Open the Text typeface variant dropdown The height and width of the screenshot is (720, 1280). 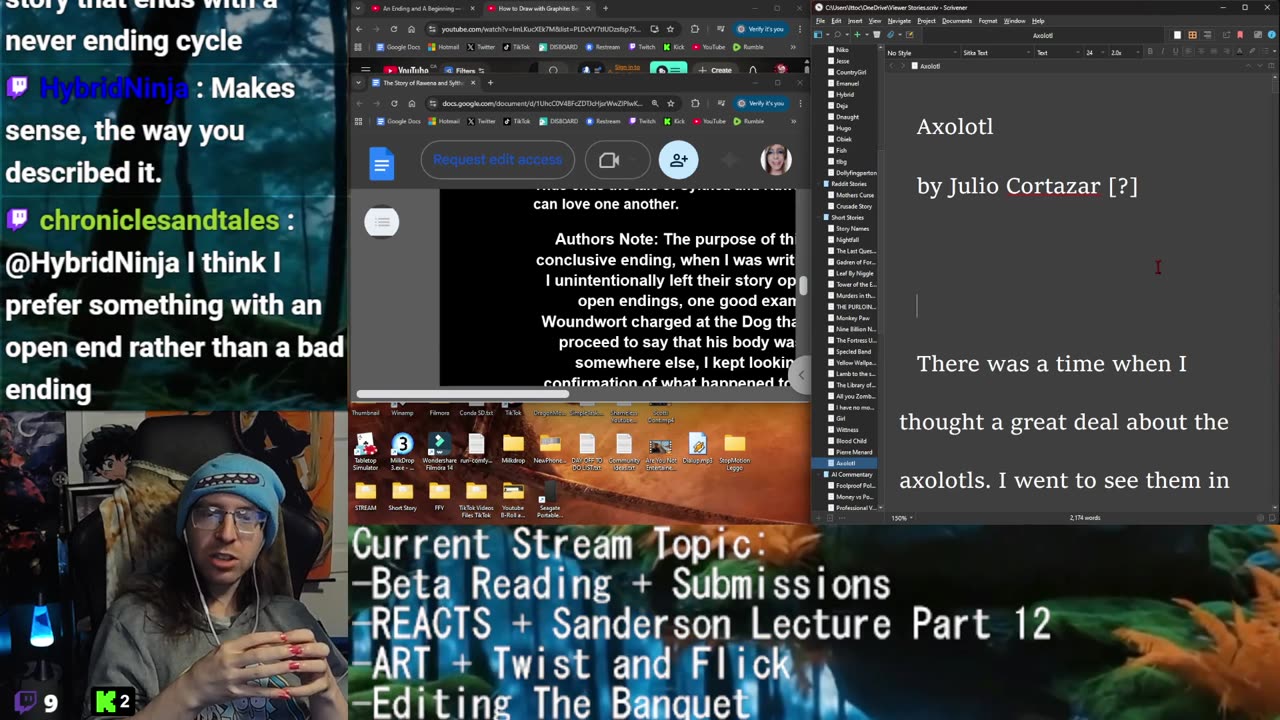click(x=1057, y=53)
